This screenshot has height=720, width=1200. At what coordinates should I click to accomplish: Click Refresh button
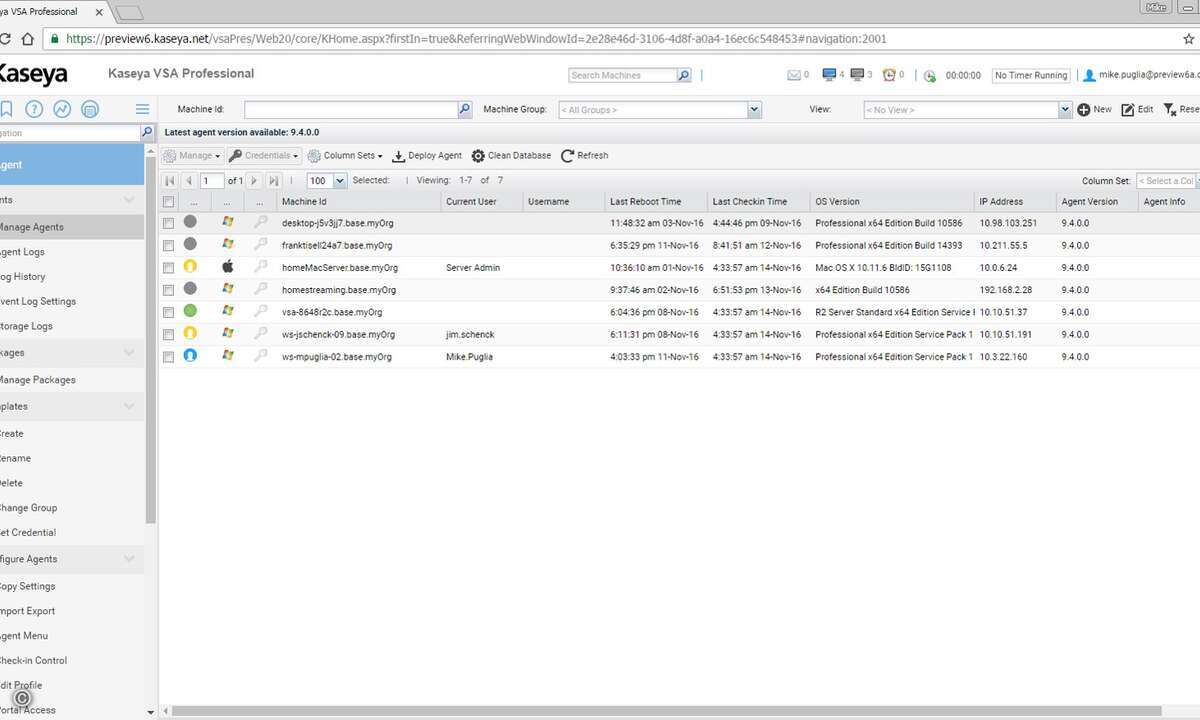(585, 156)
